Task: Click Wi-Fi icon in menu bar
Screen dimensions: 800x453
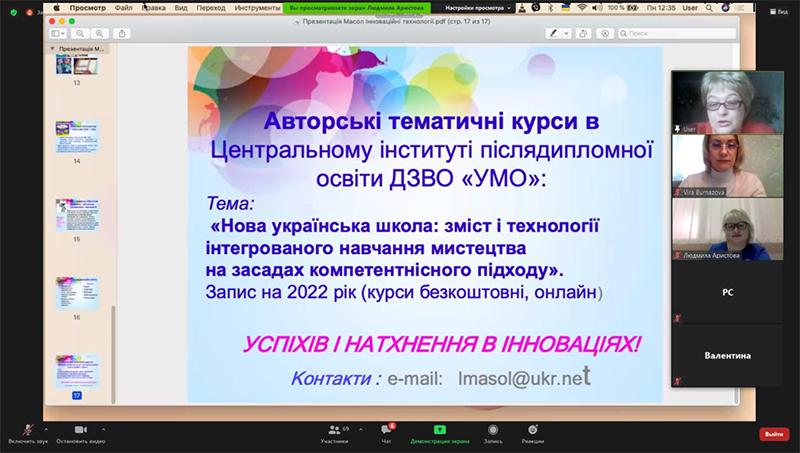Action: (x=582, y=8)
